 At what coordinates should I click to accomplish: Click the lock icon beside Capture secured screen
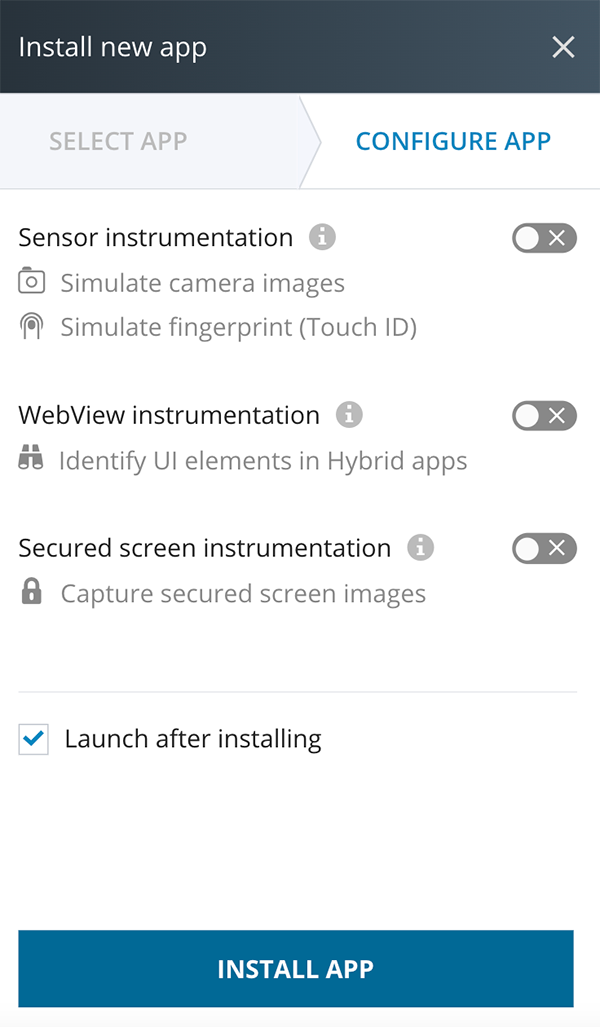click(x=31, y=592)
